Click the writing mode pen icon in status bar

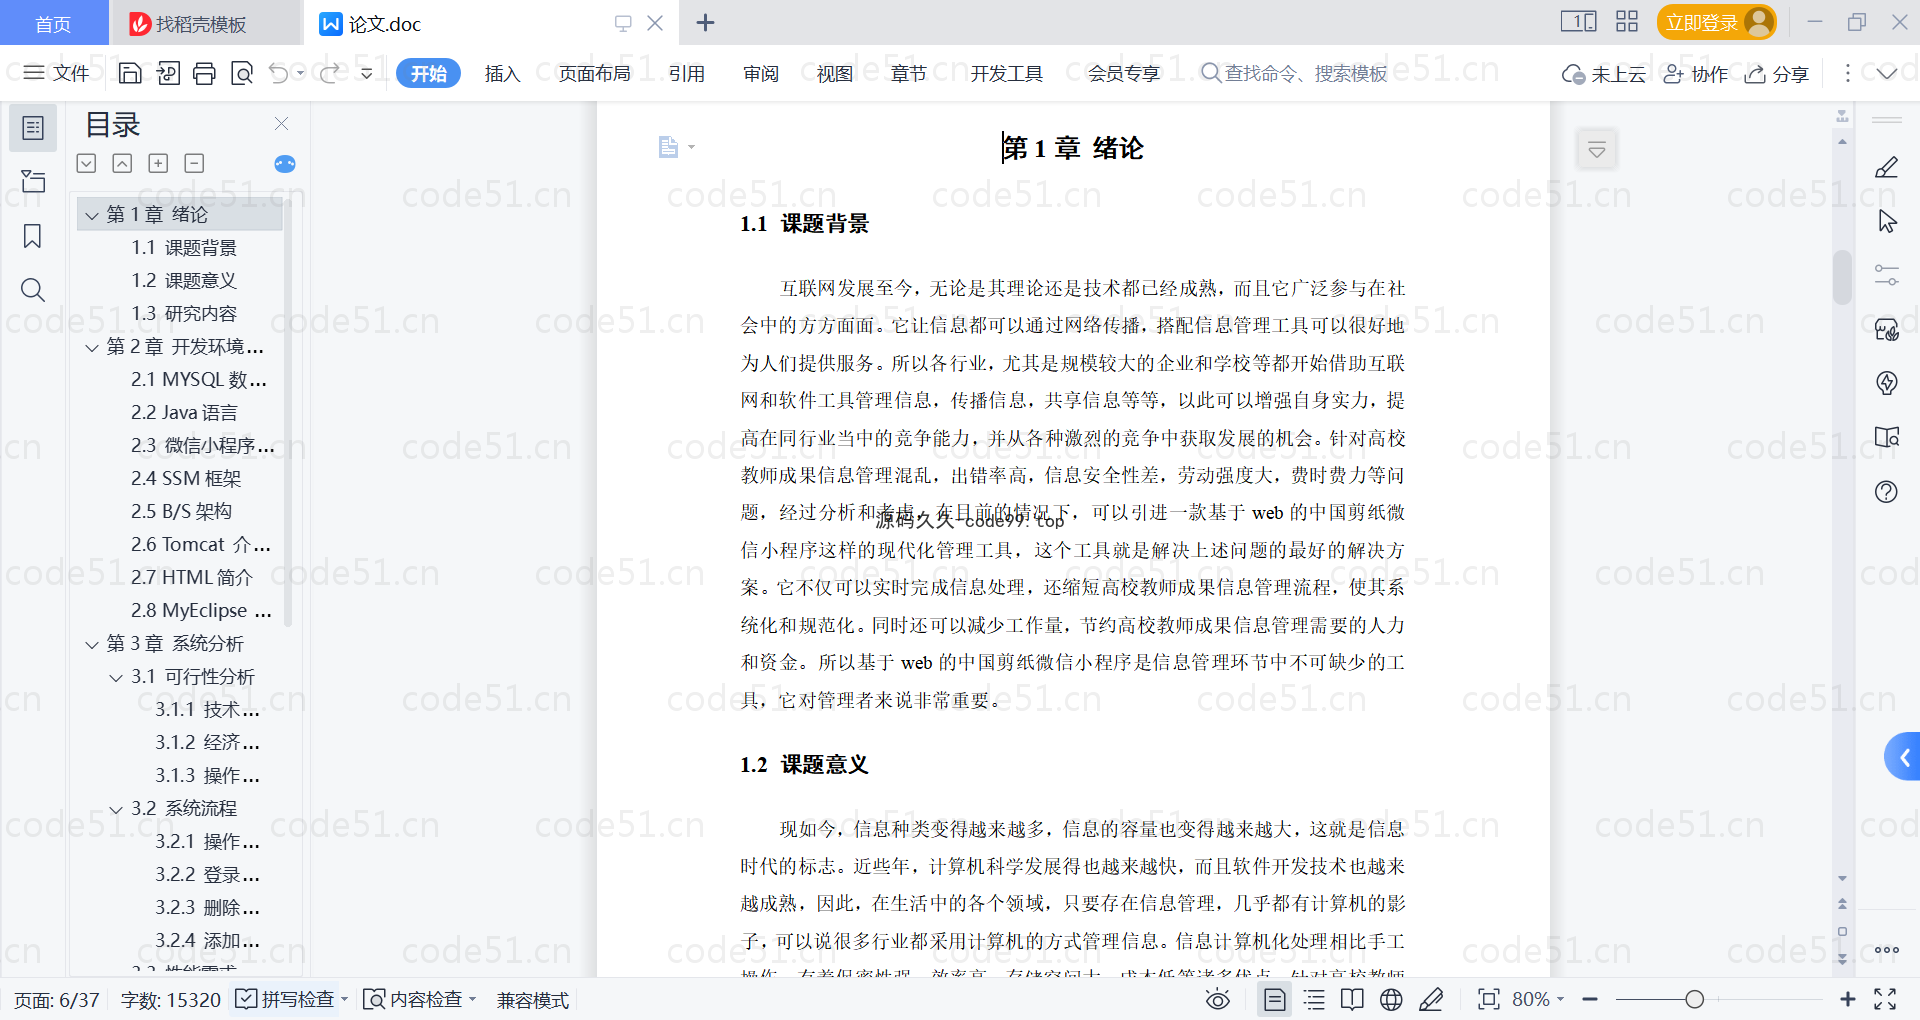1431,999
